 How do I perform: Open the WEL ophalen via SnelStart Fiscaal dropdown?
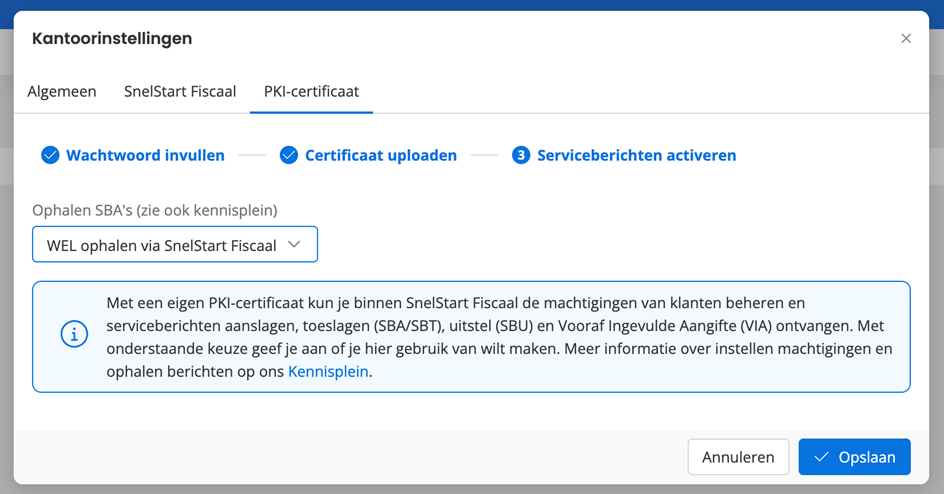point(162,245)
